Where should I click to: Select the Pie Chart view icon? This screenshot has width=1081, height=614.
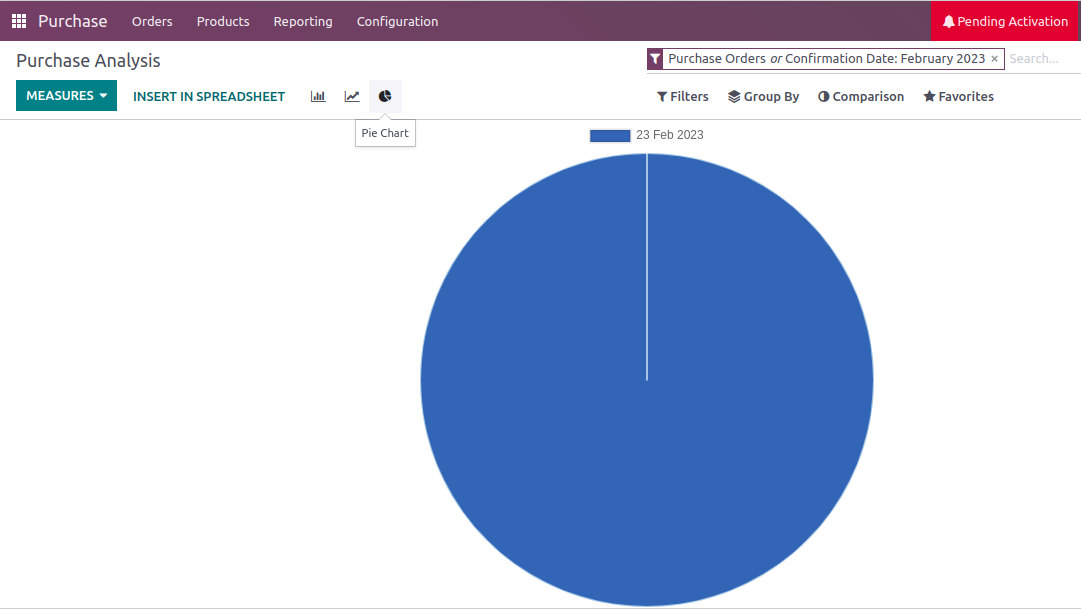tap(385, 96)
